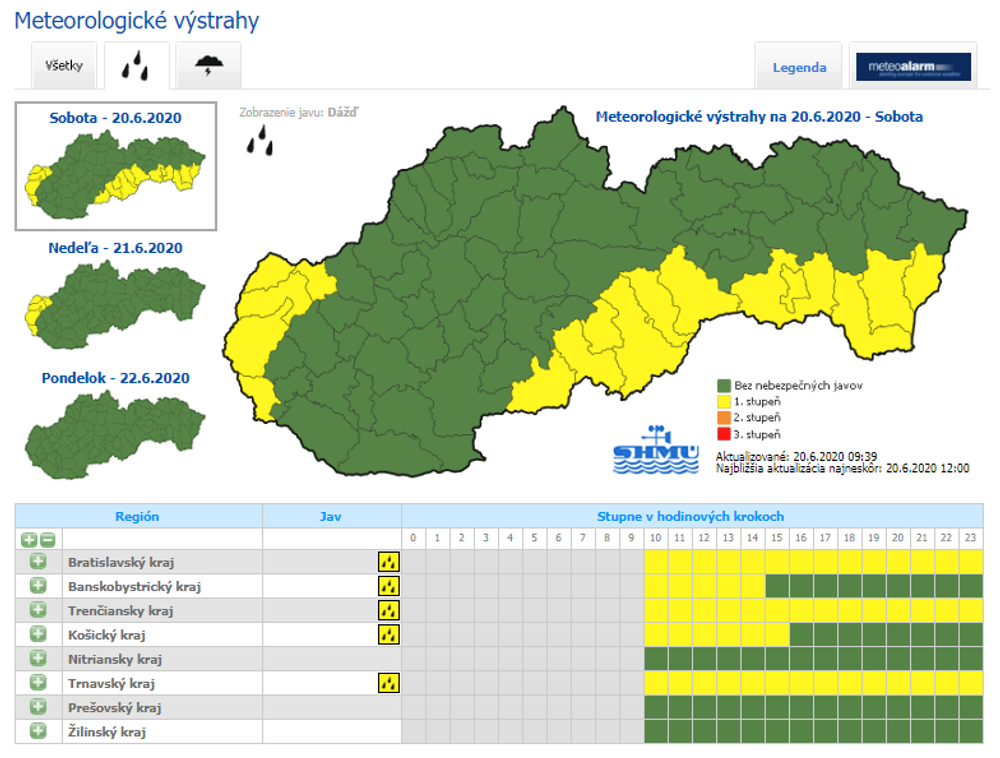
Task: Expand the Žilinský kraj row
Action: click(x=38, y=732)
